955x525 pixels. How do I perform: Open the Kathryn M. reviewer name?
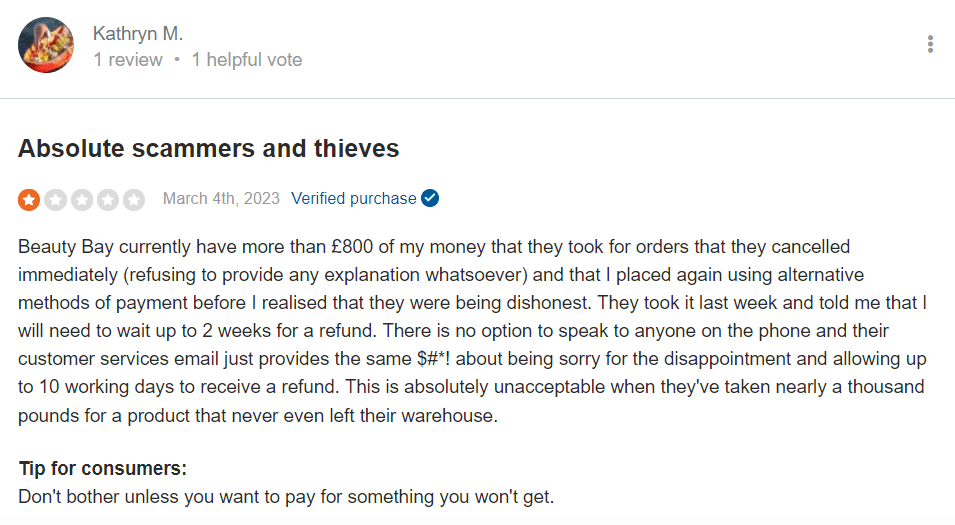[138, 33]
